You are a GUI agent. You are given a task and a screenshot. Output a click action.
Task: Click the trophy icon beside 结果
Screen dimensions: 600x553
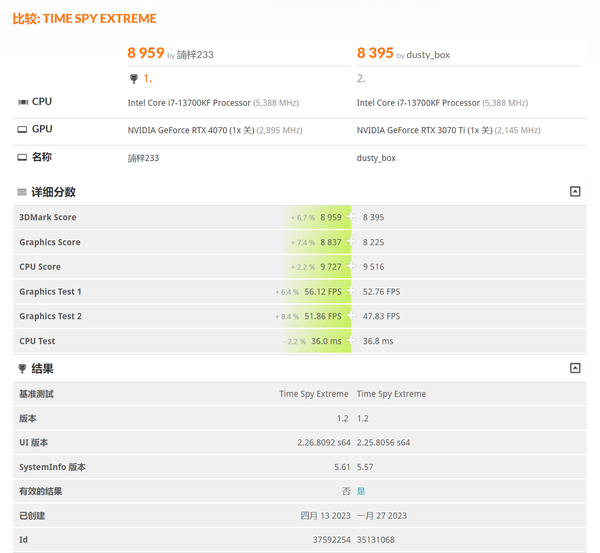tap(22, 369)
